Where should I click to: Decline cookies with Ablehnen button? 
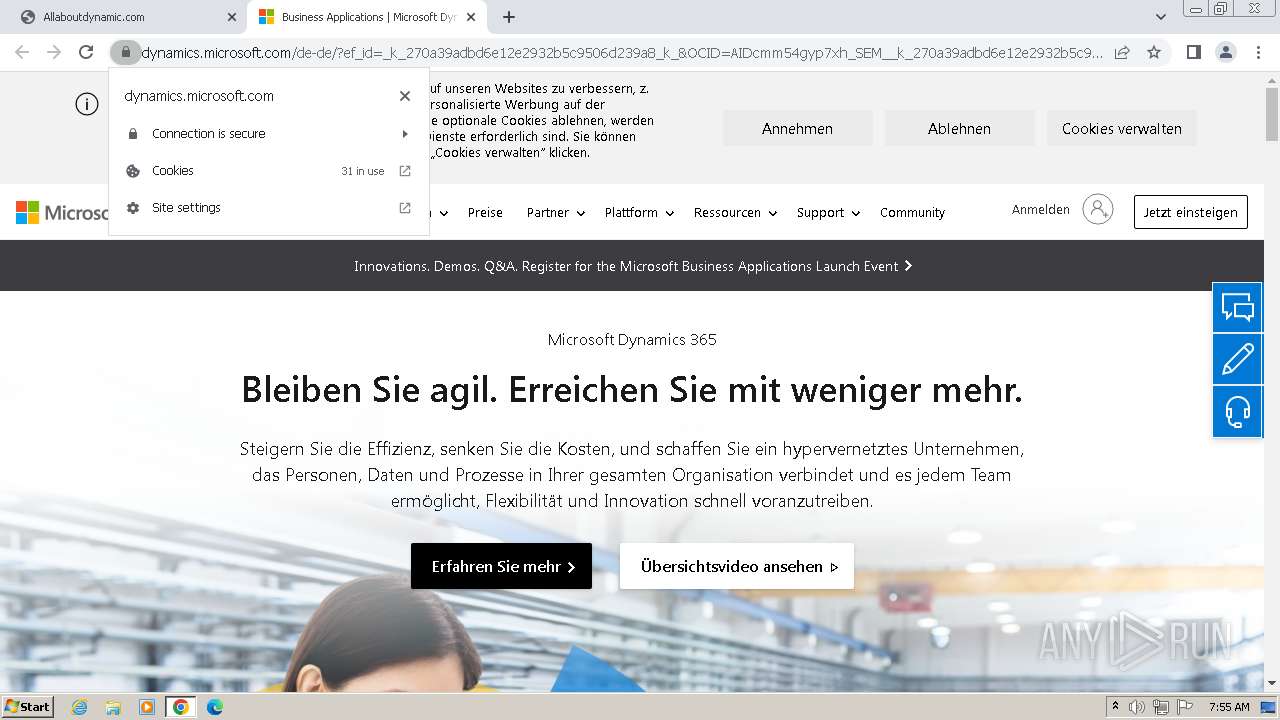click(x=959, y=128)
